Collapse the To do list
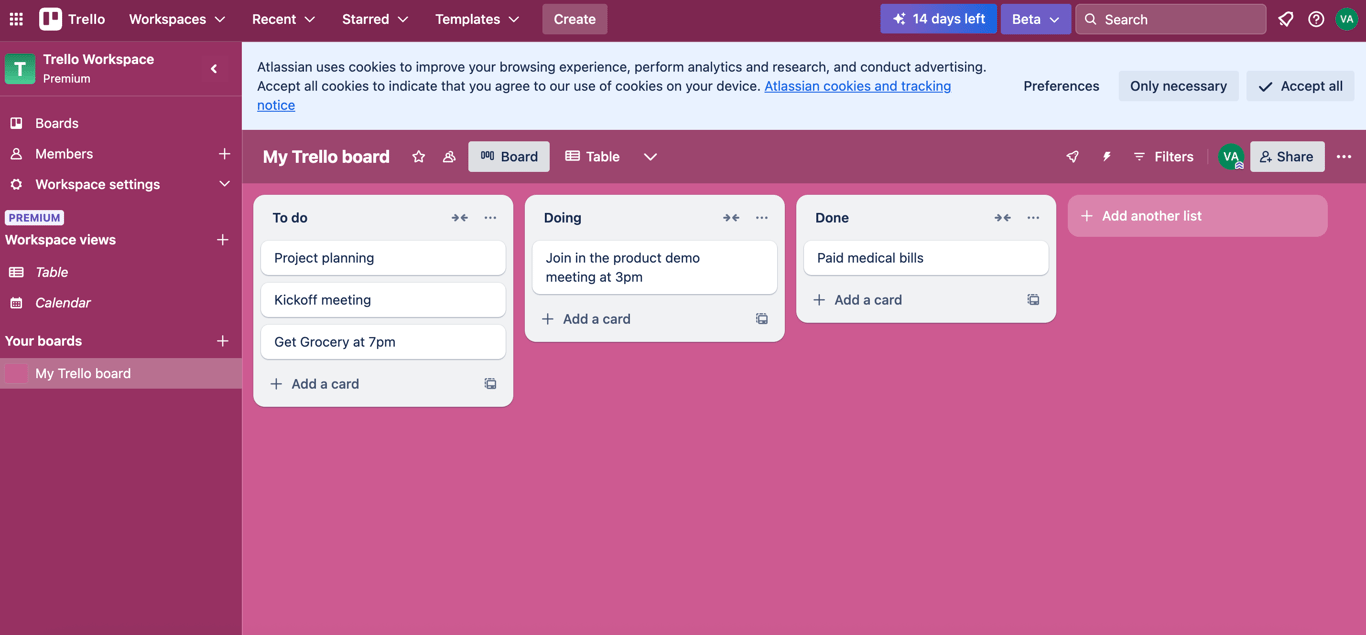This screenshot has height=635, width=1366. click(460, 218)
